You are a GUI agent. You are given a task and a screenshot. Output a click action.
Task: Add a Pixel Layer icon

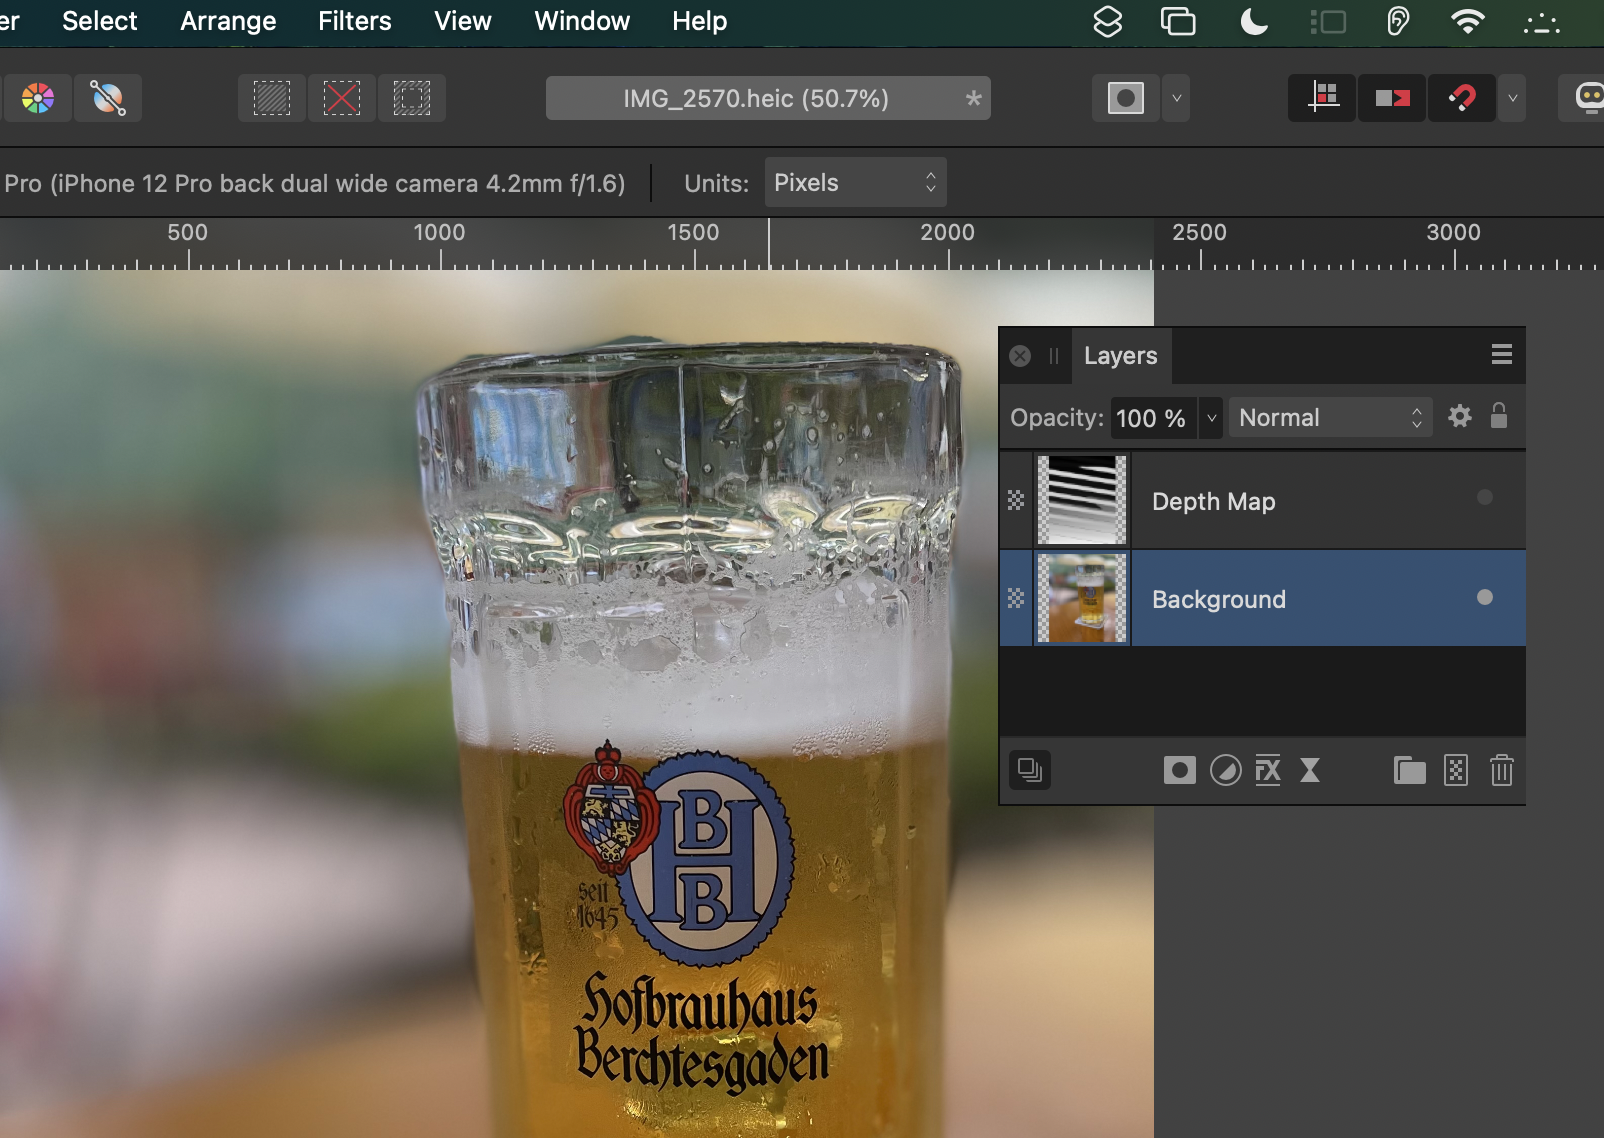(x=1456, y=770)
